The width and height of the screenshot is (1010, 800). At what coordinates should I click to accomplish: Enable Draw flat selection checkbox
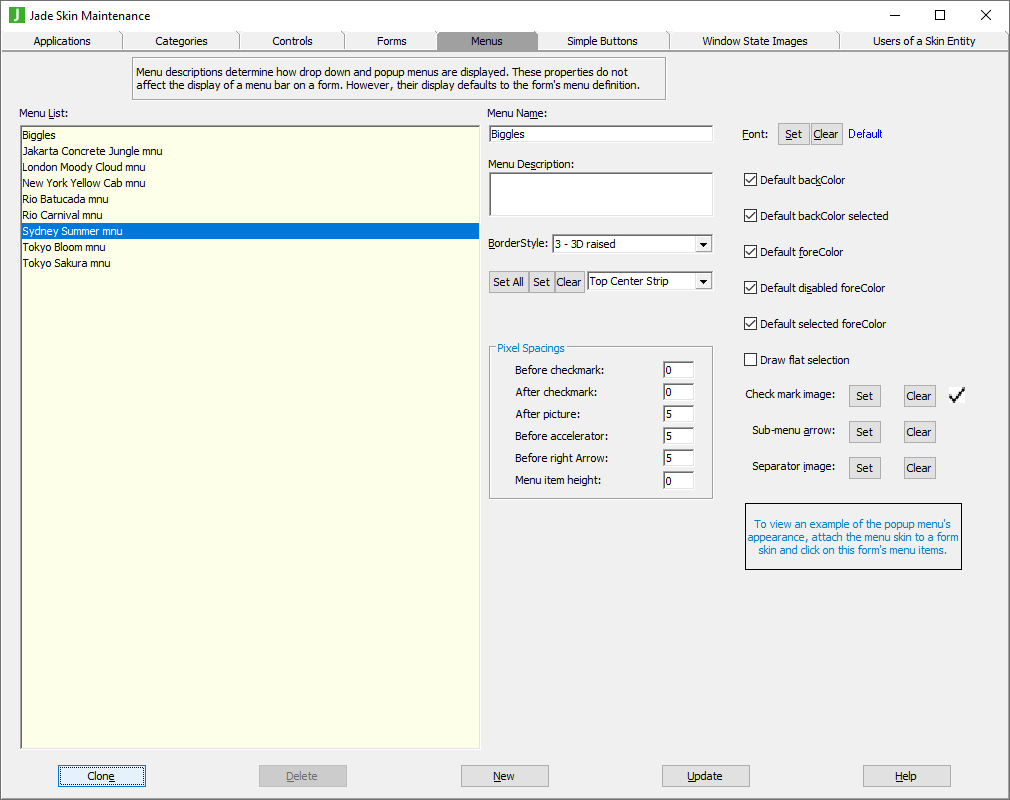tap(751, 360)
